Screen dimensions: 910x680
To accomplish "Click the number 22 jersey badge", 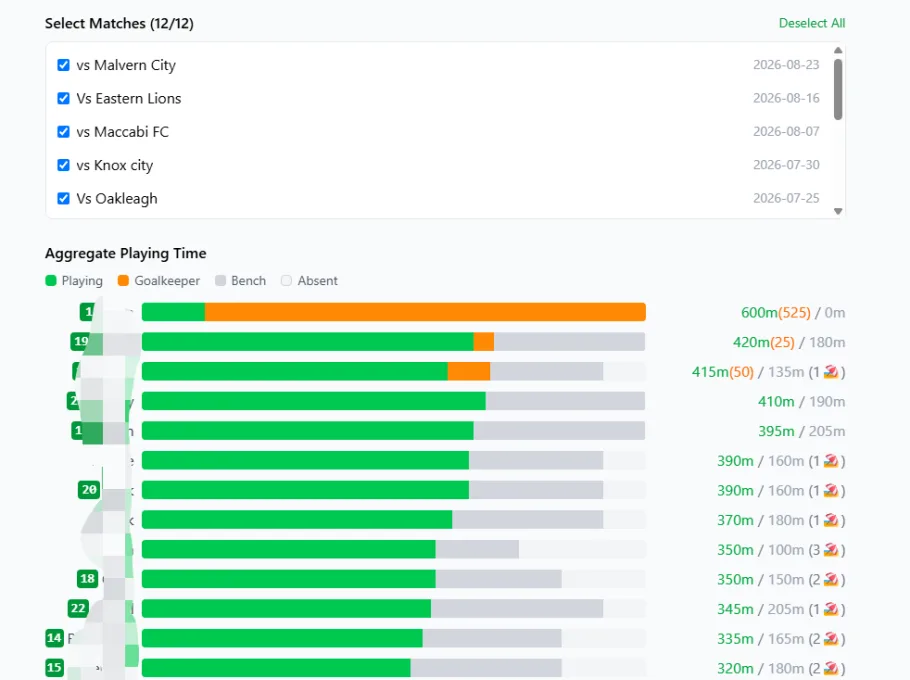I will [x=78, y=608].
